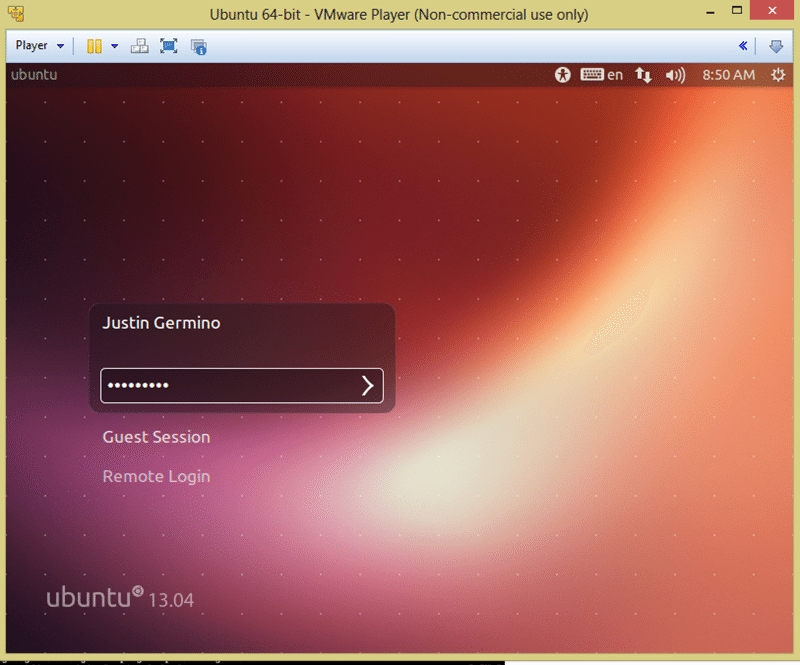
Task: Choose Remote Login option
Action: (156, 476)
